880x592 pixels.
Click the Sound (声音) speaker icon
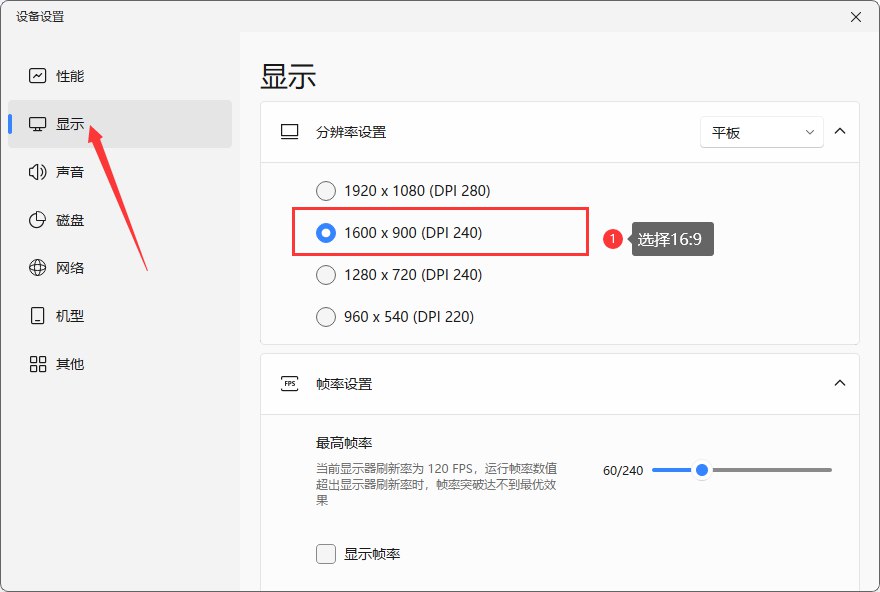point(38,172)
